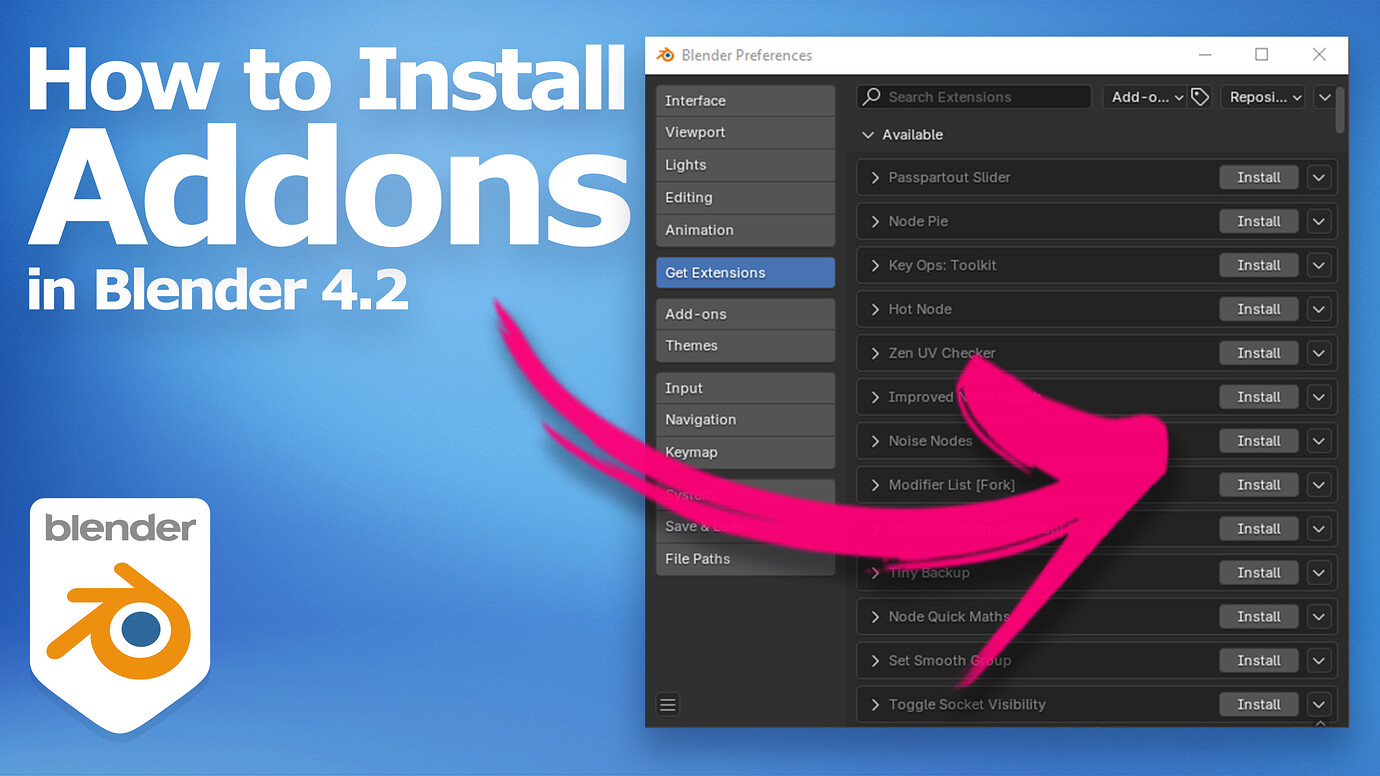Expand the Node Pie entry
The width and height of the screenshot is (1380, 776).
875,222
